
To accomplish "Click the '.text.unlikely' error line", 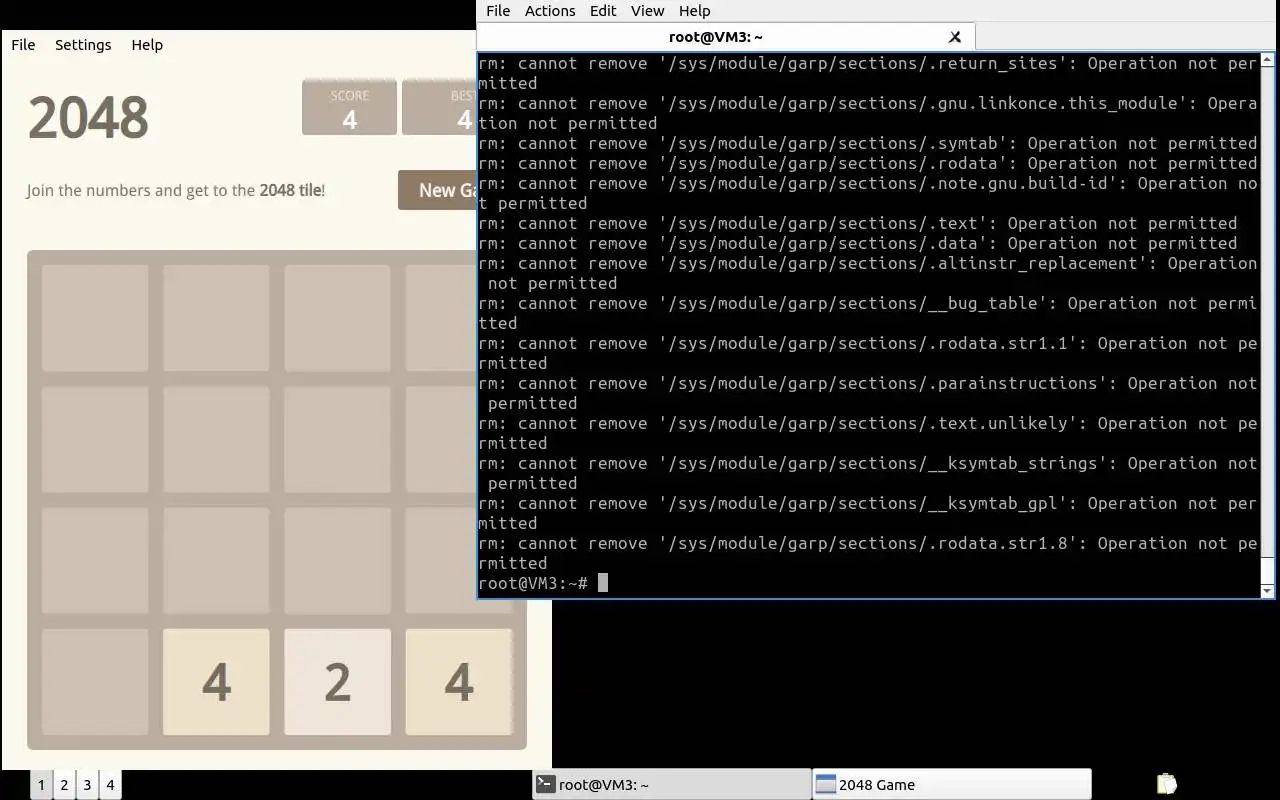I will click(x=868, y=433).
